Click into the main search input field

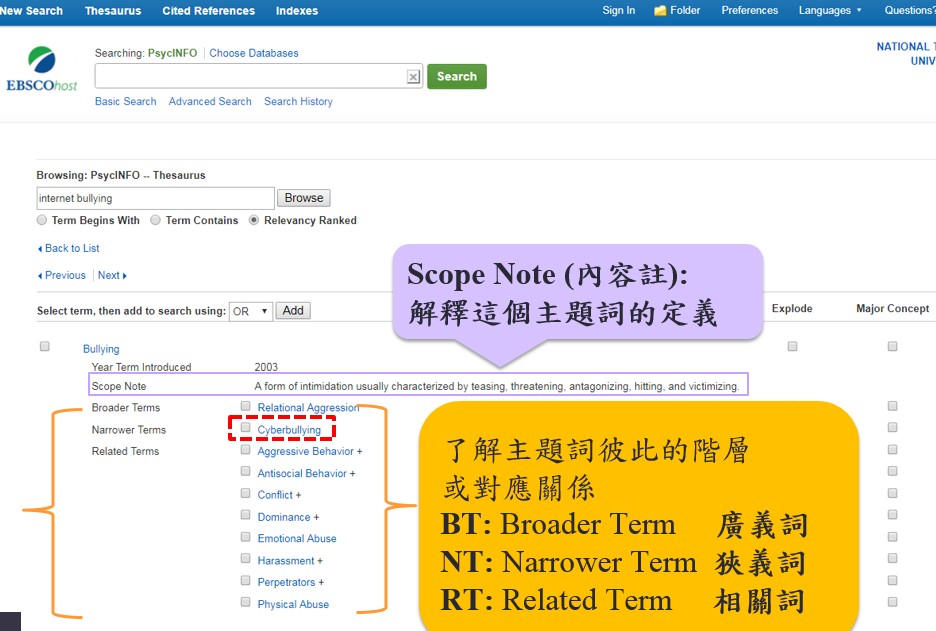[251, 76]
